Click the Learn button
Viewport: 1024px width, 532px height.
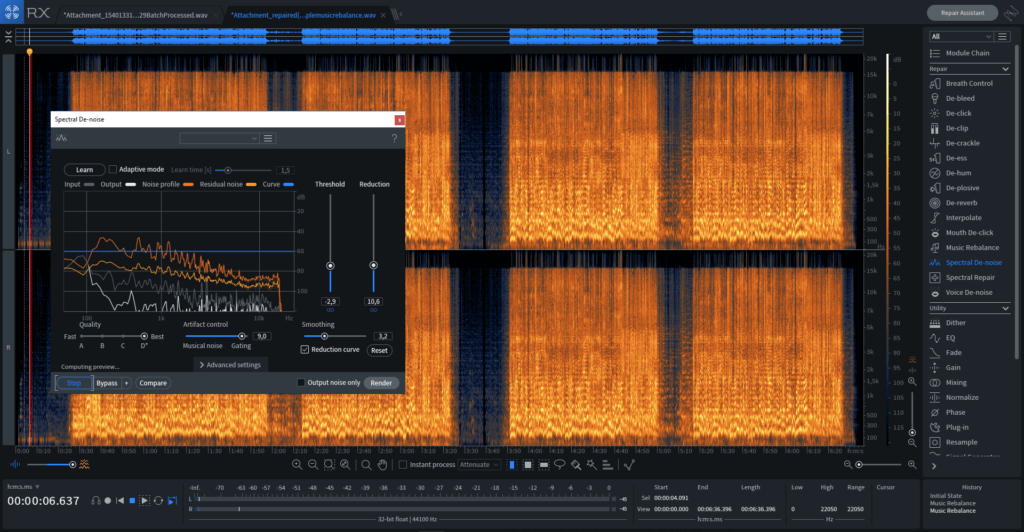click(84, 170)
